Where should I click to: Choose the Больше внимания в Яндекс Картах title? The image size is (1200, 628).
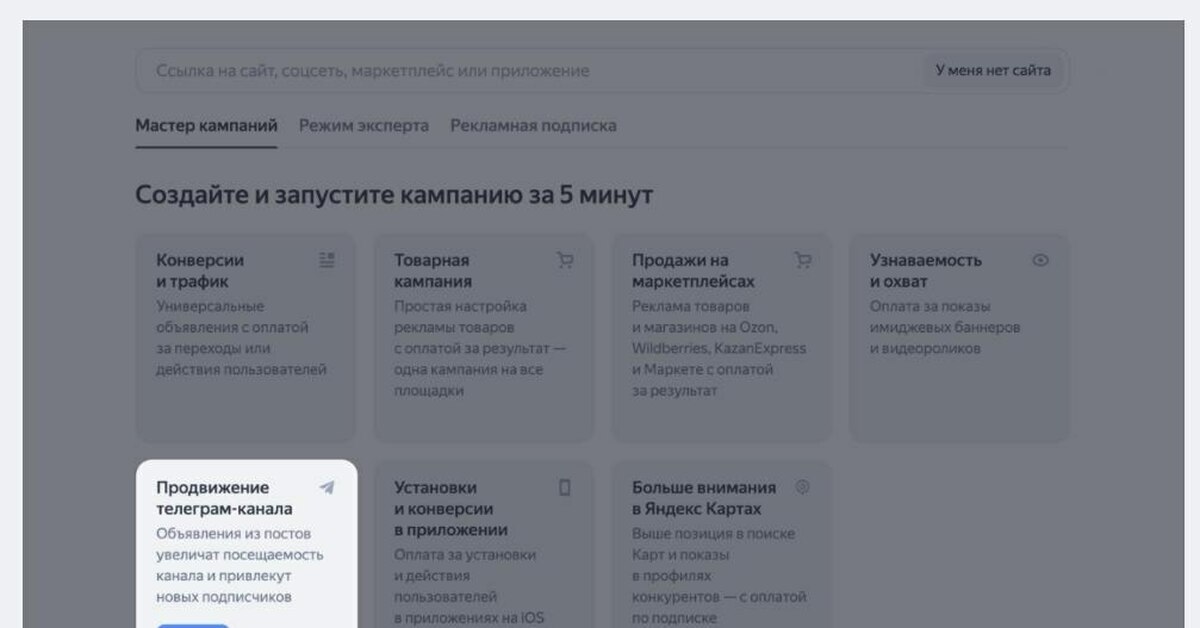tap(703, 498)
